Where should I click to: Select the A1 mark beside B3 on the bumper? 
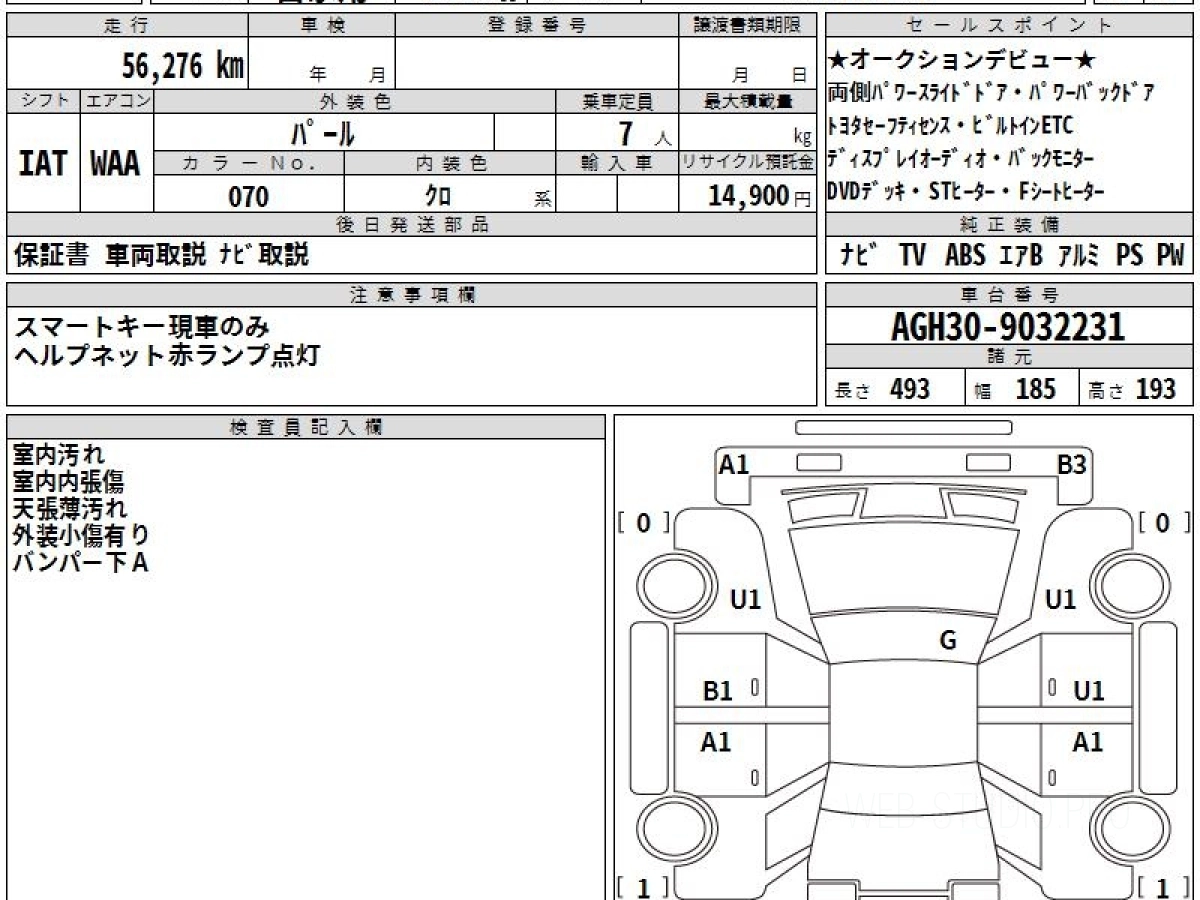click(x=735, y=464)
